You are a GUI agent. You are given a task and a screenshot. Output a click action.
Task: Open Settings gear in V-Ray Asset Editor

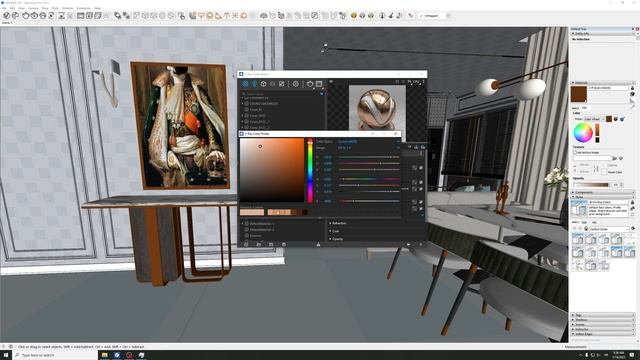296,84
